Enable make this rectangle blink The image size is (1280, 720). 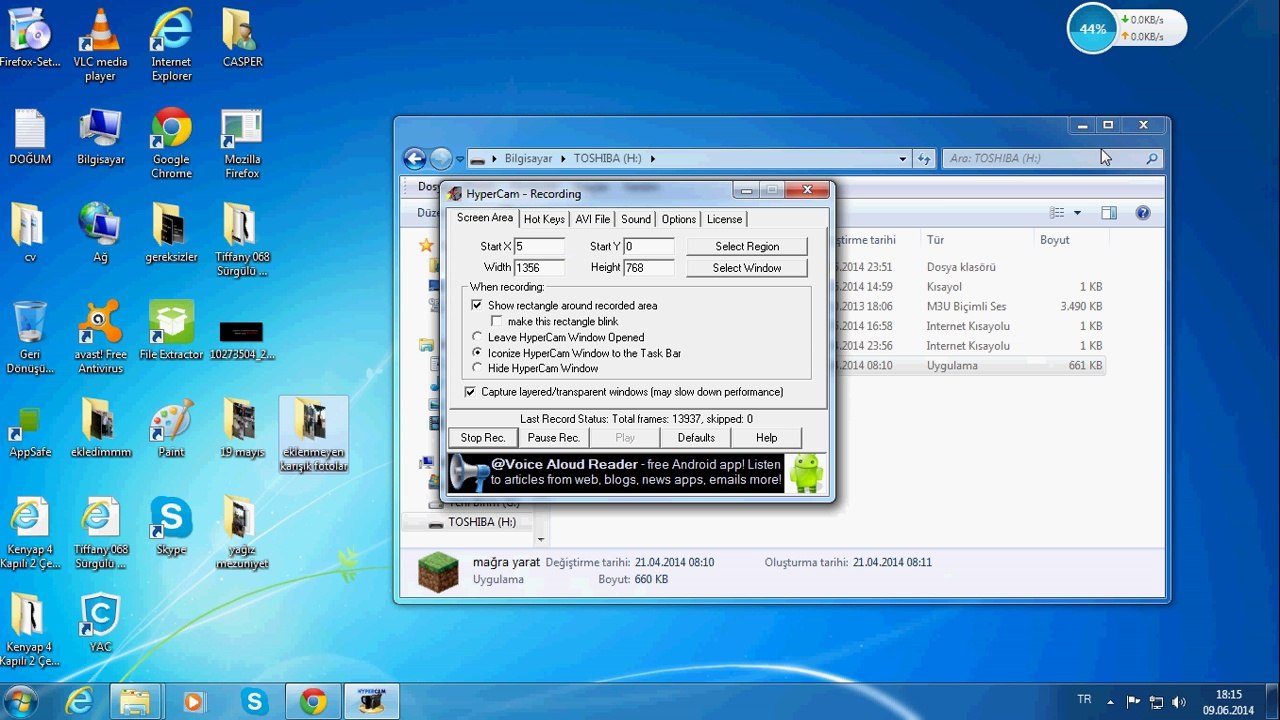(497, 321)
